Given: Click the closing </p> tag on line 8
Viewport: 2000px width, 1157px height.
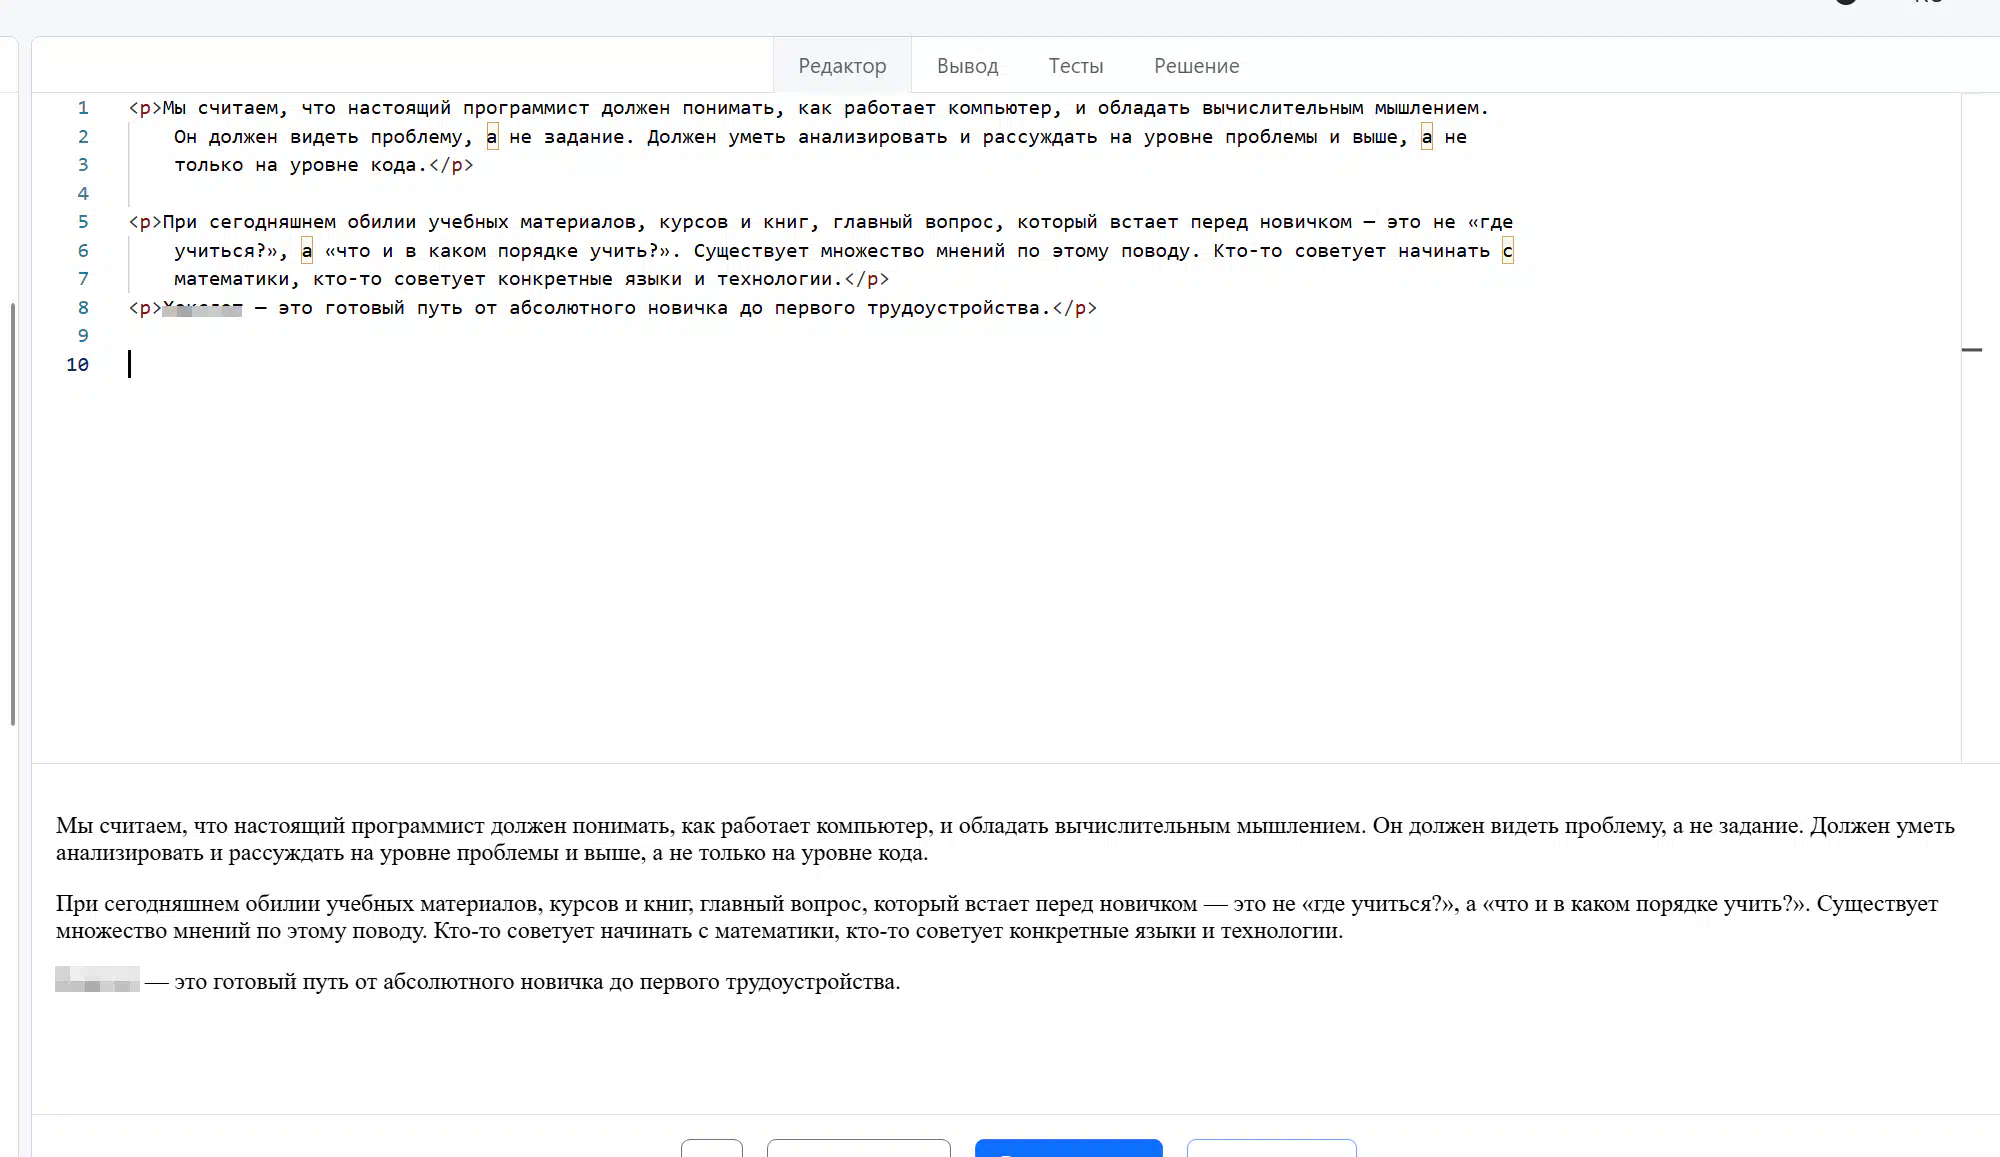Looking at the screenshot, I should click(x=1074, y=308).
